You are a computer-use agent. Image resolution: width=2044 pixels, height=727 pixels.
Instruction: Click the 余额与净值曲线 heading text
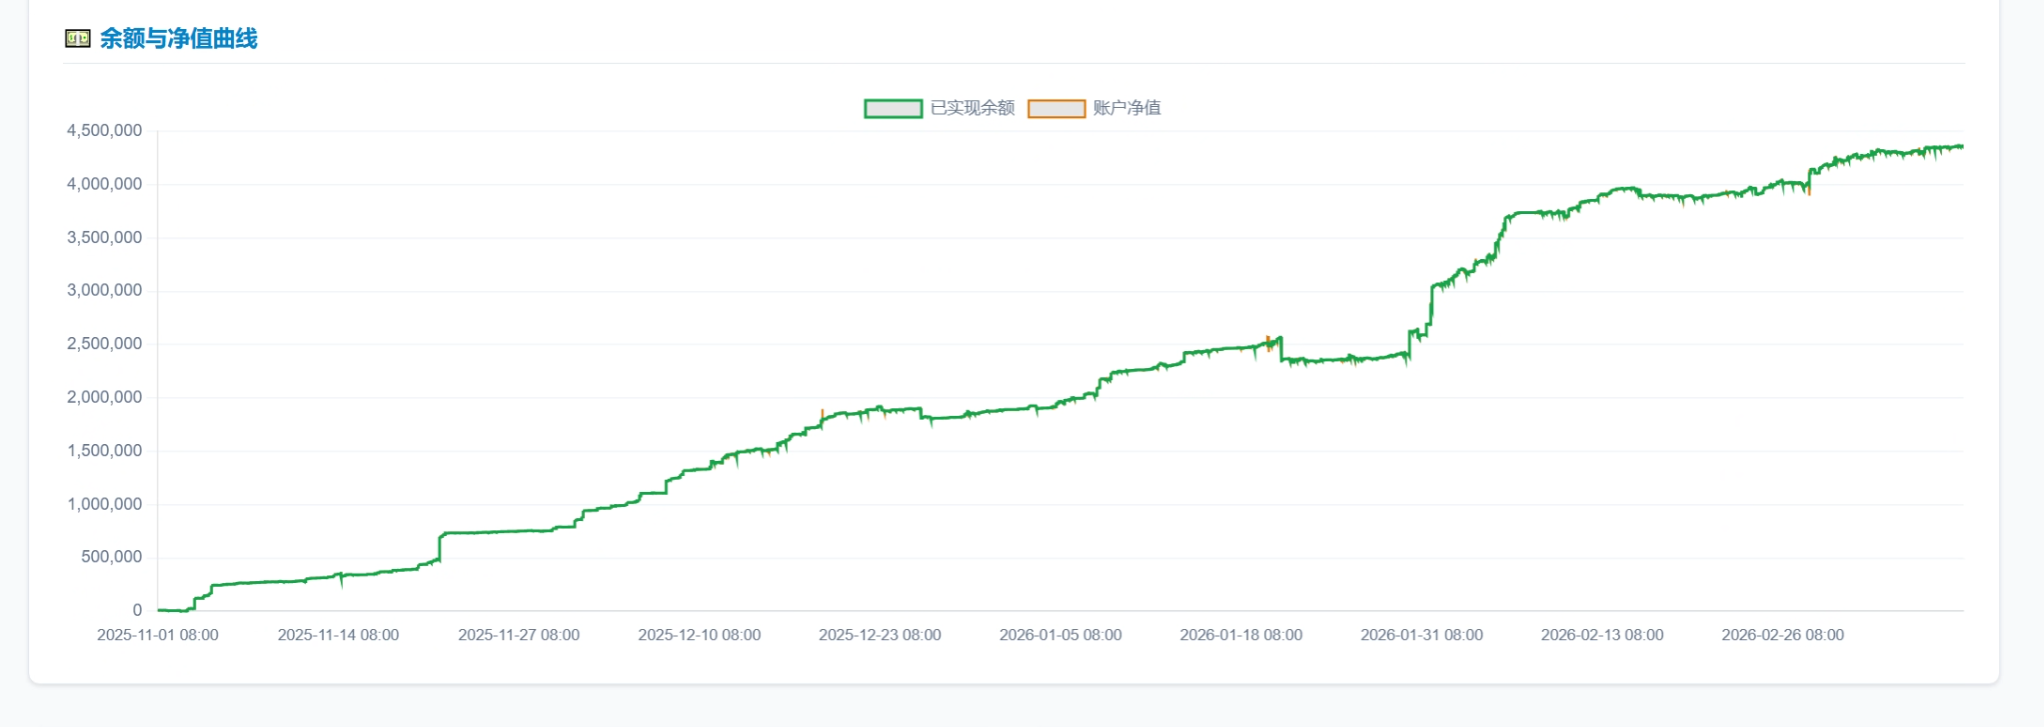[179, 39]
